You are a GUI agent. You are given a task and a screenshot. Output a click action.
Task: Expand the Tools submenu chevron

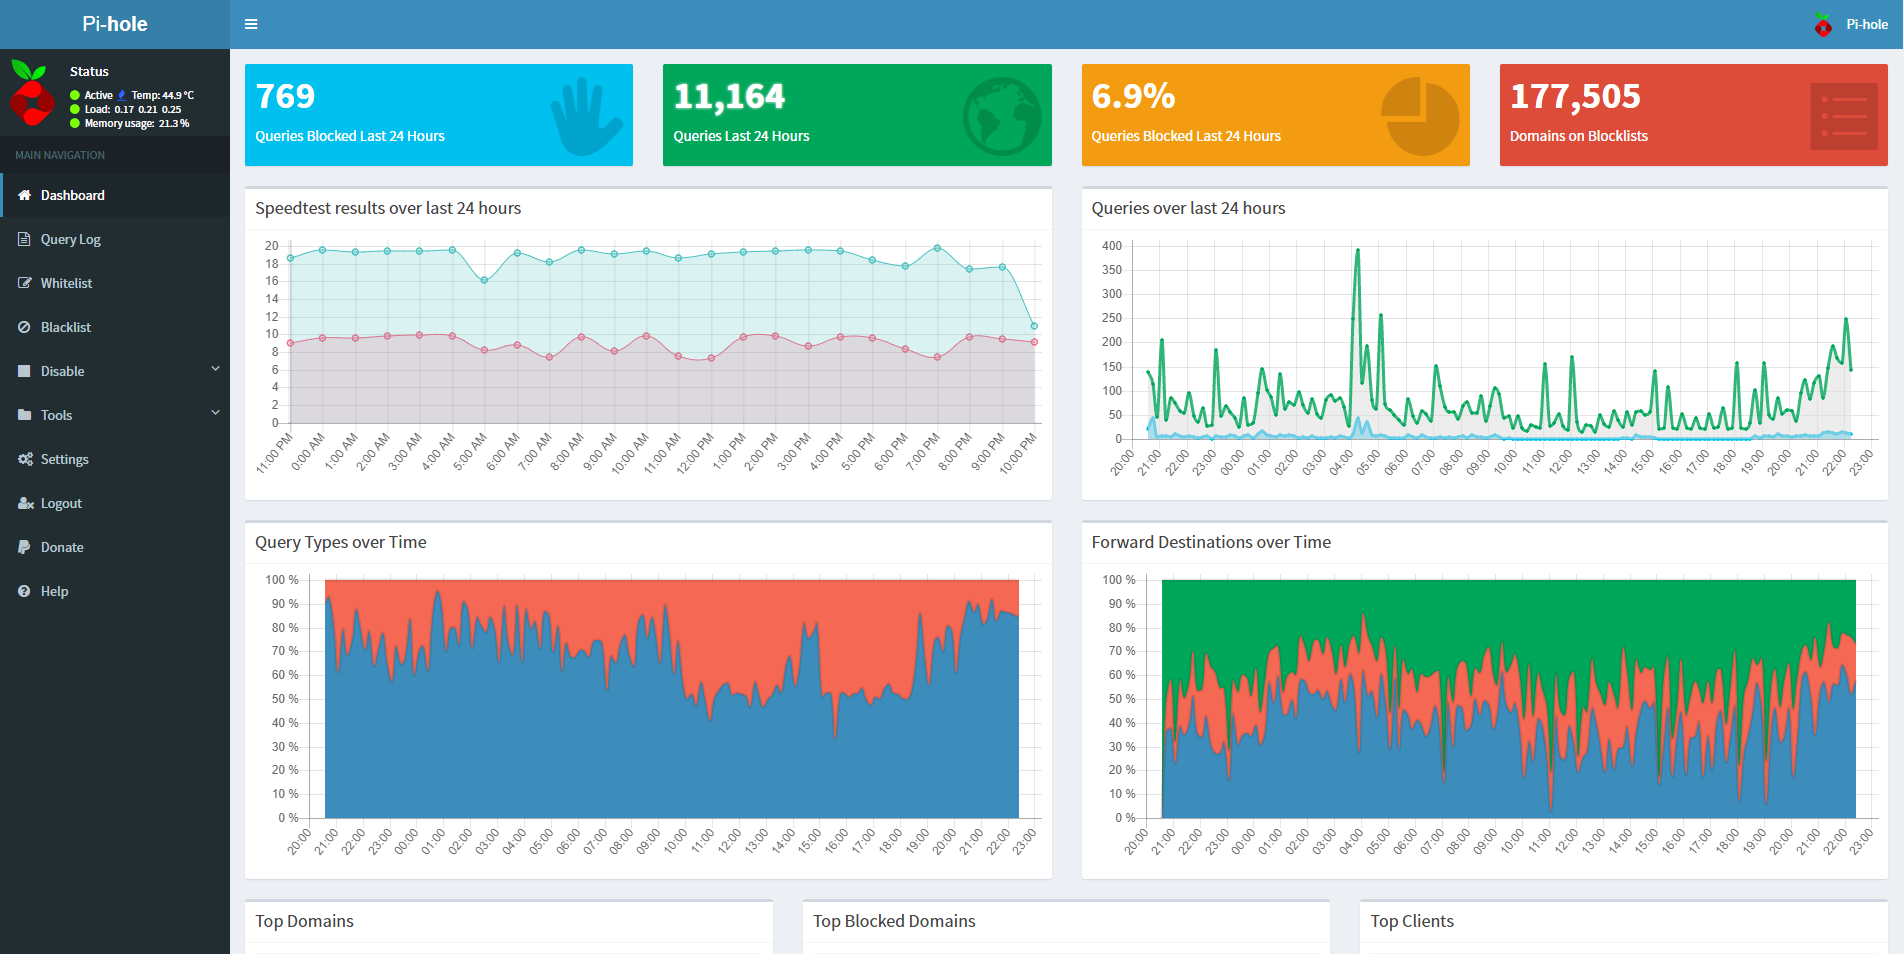click(215, 413)
